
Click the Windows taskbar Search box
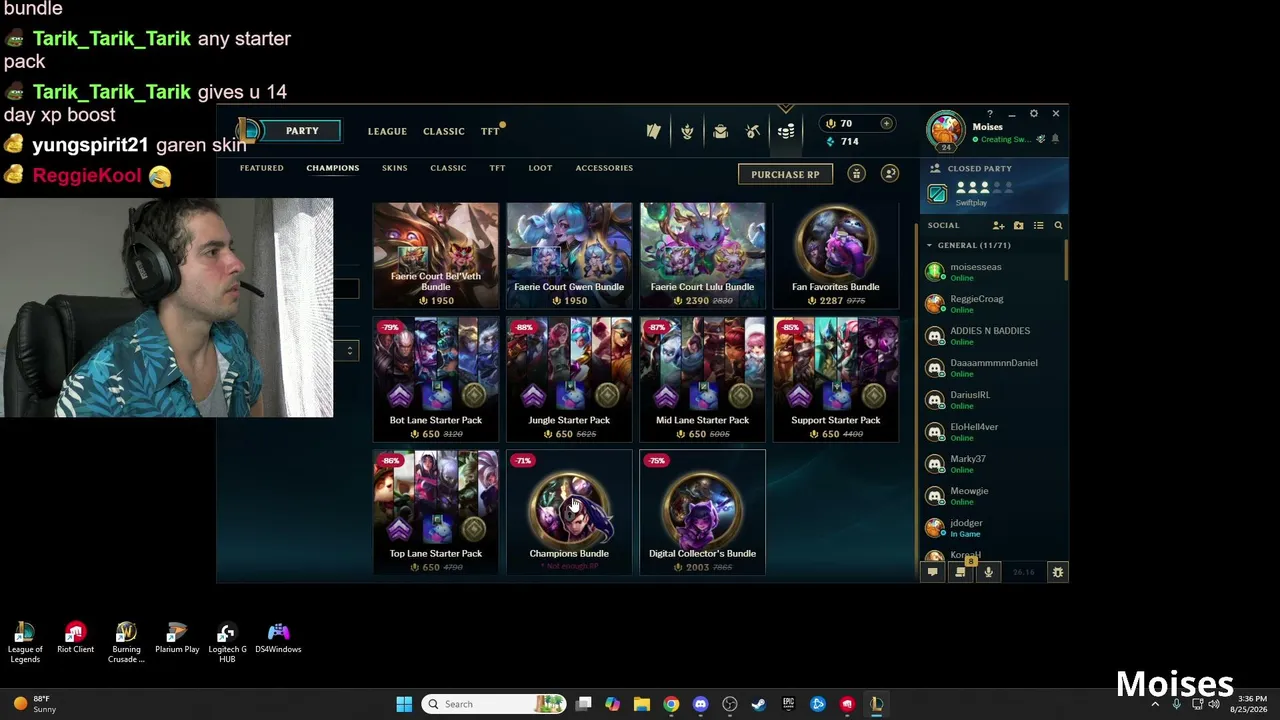coord(494,704)
